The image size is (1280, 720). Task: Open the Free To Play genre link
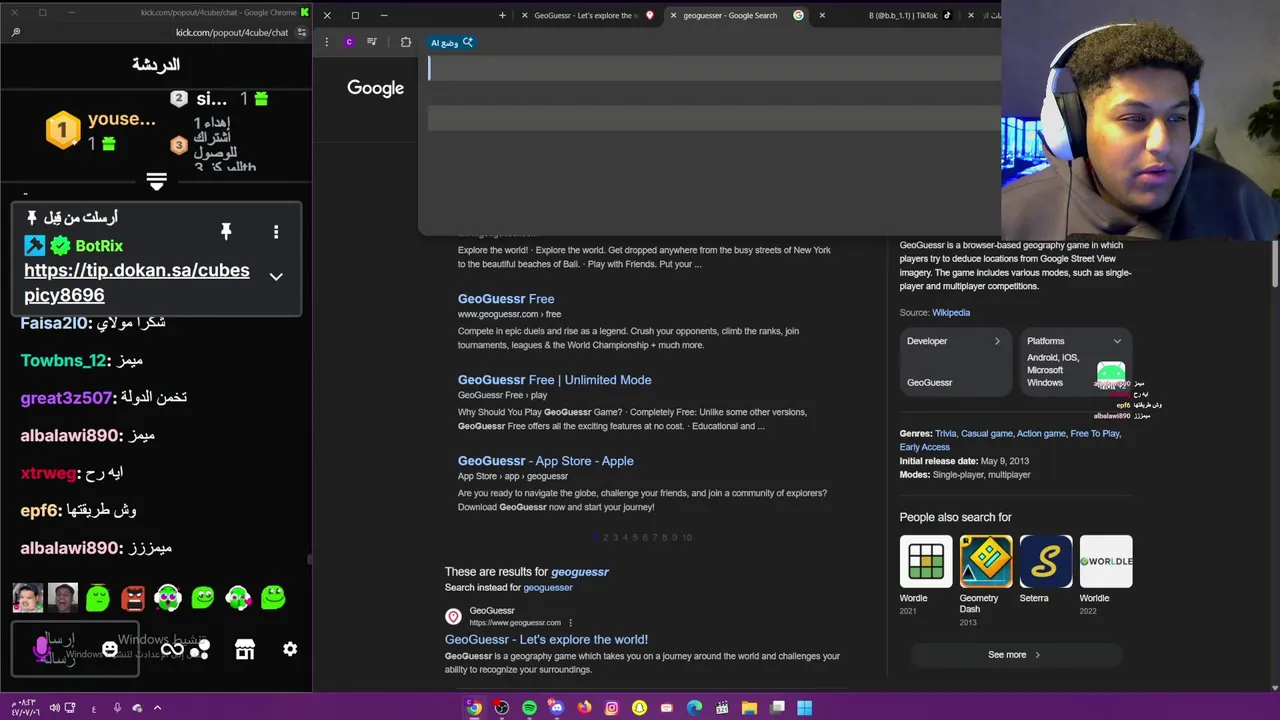[x=1095, y=433]
